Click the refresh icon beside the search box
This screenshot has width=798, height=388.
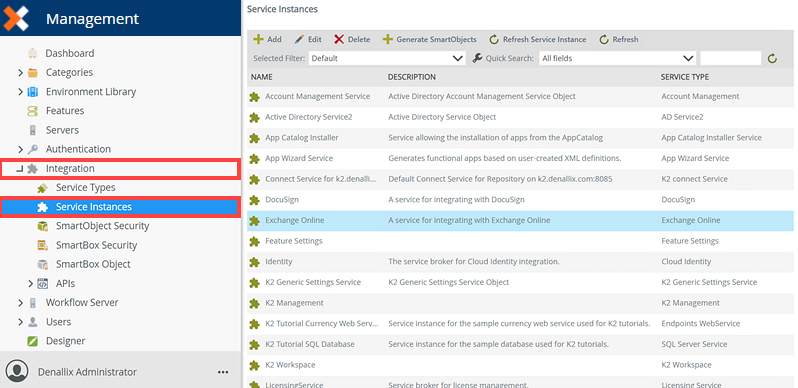click(x=773, y=59)
